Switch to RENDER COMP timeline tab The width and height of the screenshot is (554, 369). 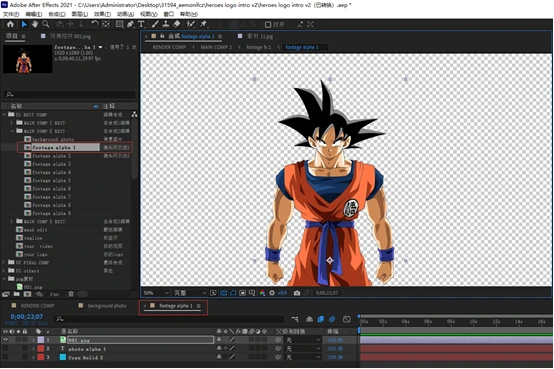37,306
